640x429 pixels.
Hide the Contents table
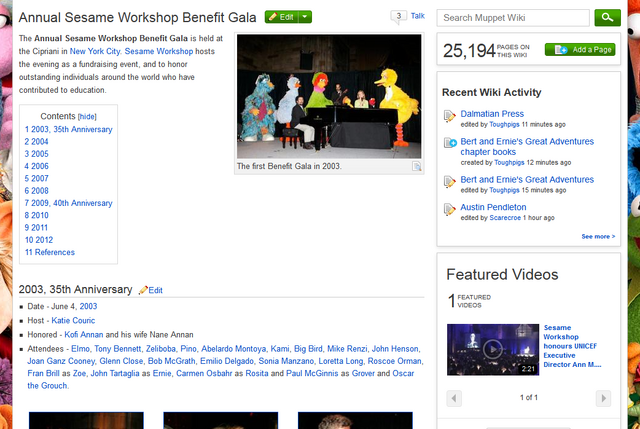[x=87, y=117]
